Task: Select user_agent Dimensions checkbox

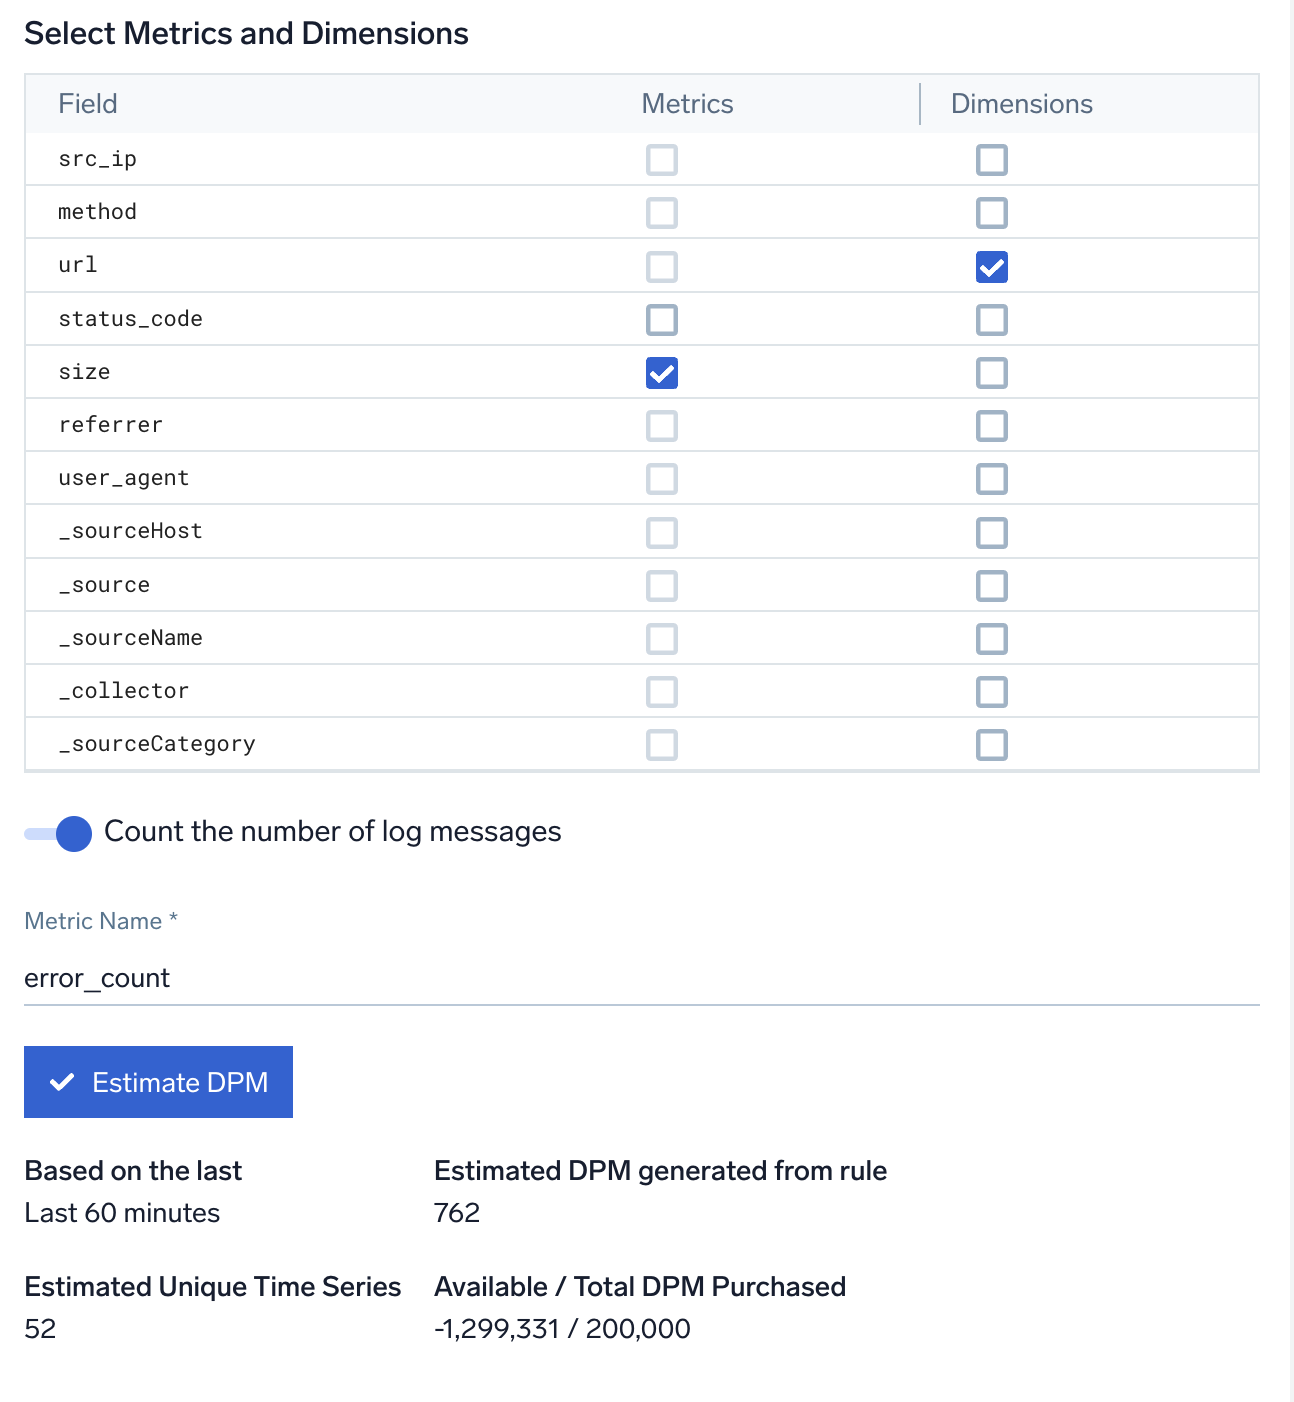Action: (991, 479)
